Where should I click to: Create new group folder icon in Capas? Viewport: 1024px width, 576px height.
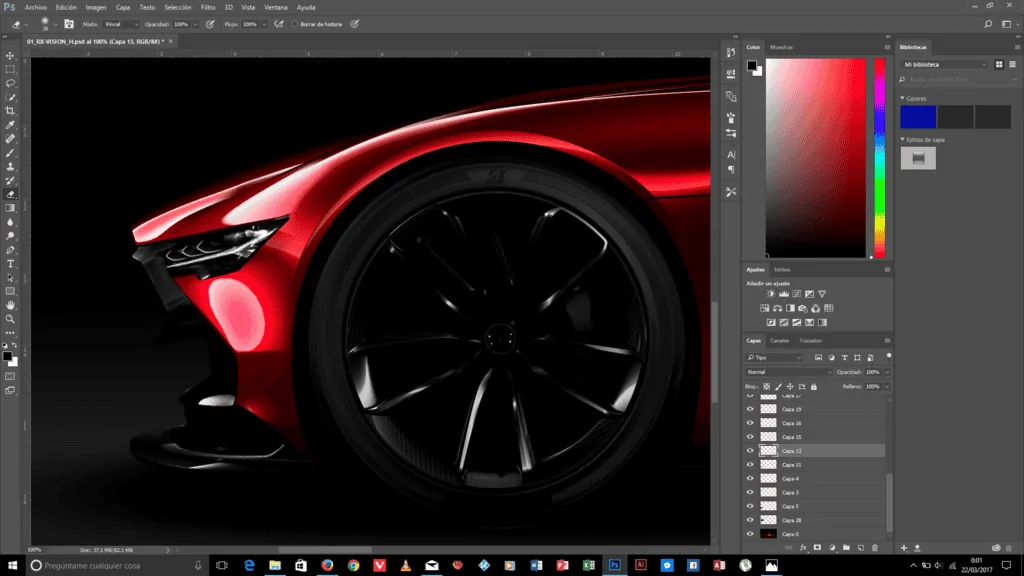[846, 548]
